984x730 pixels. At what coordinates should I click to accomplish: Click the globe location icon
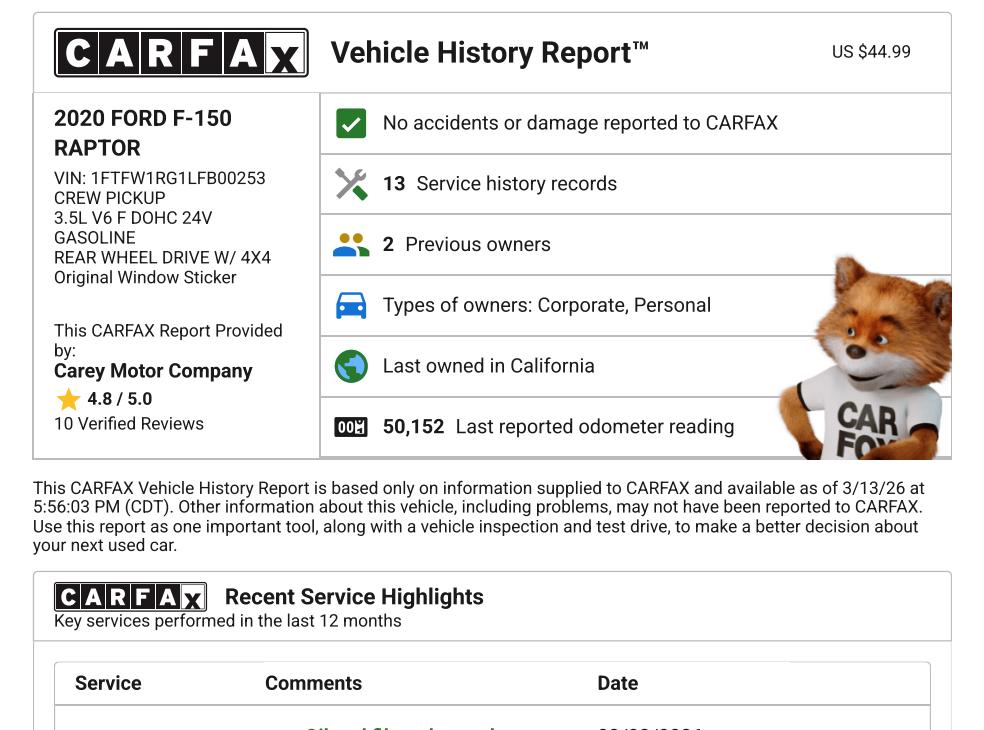(x=351, y=367)
